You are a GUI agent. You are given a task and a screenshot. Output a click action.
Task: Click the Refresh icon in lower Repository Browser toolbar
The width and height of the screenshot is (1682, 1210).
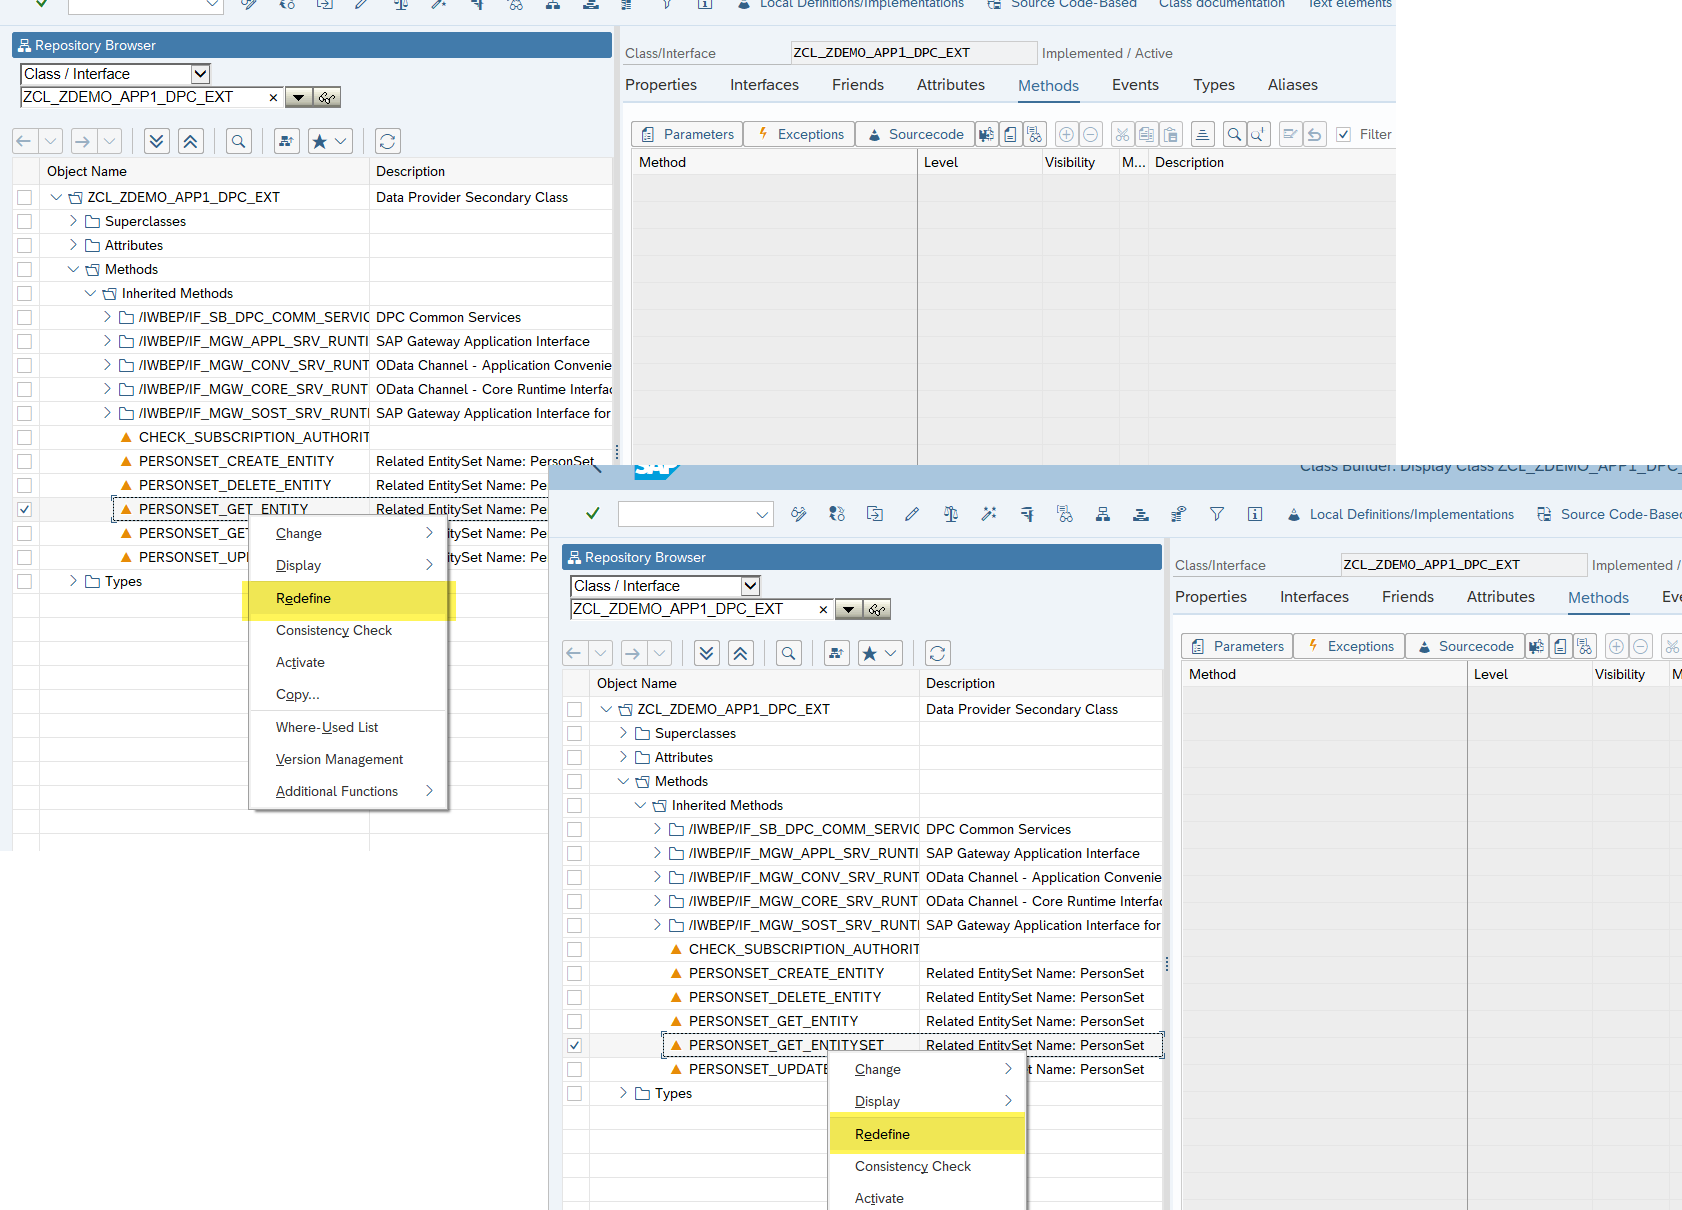pyautogui.click(x=938, y=653)
